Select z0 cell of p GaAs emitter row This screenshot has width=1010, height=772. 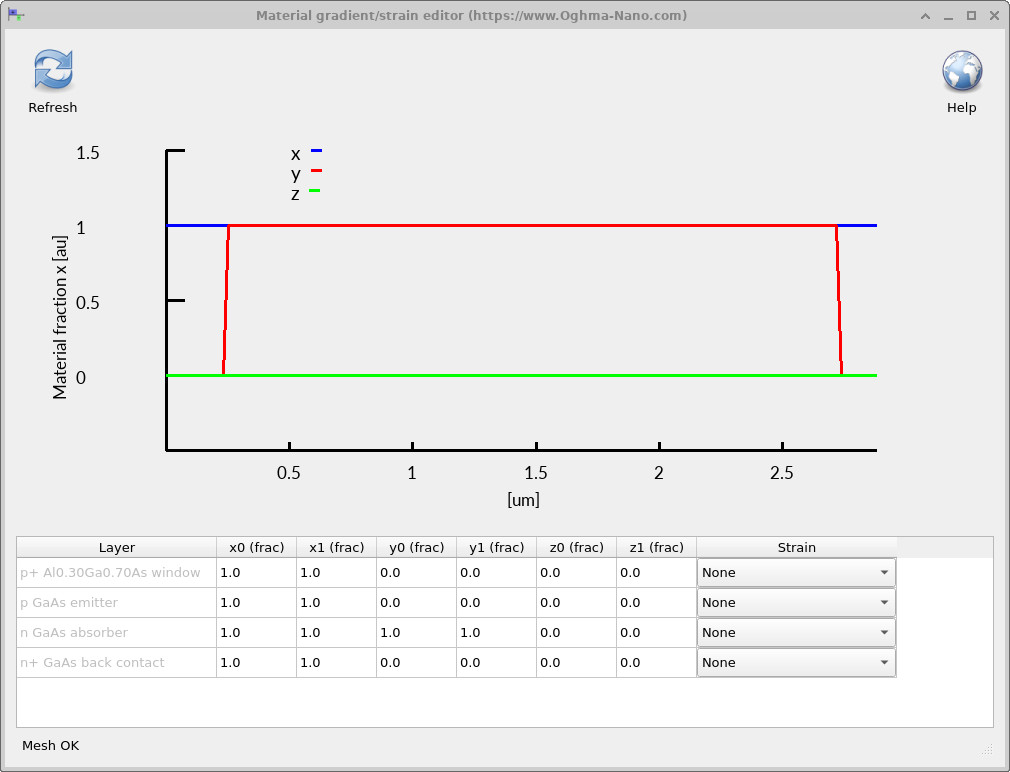[576, 603]
